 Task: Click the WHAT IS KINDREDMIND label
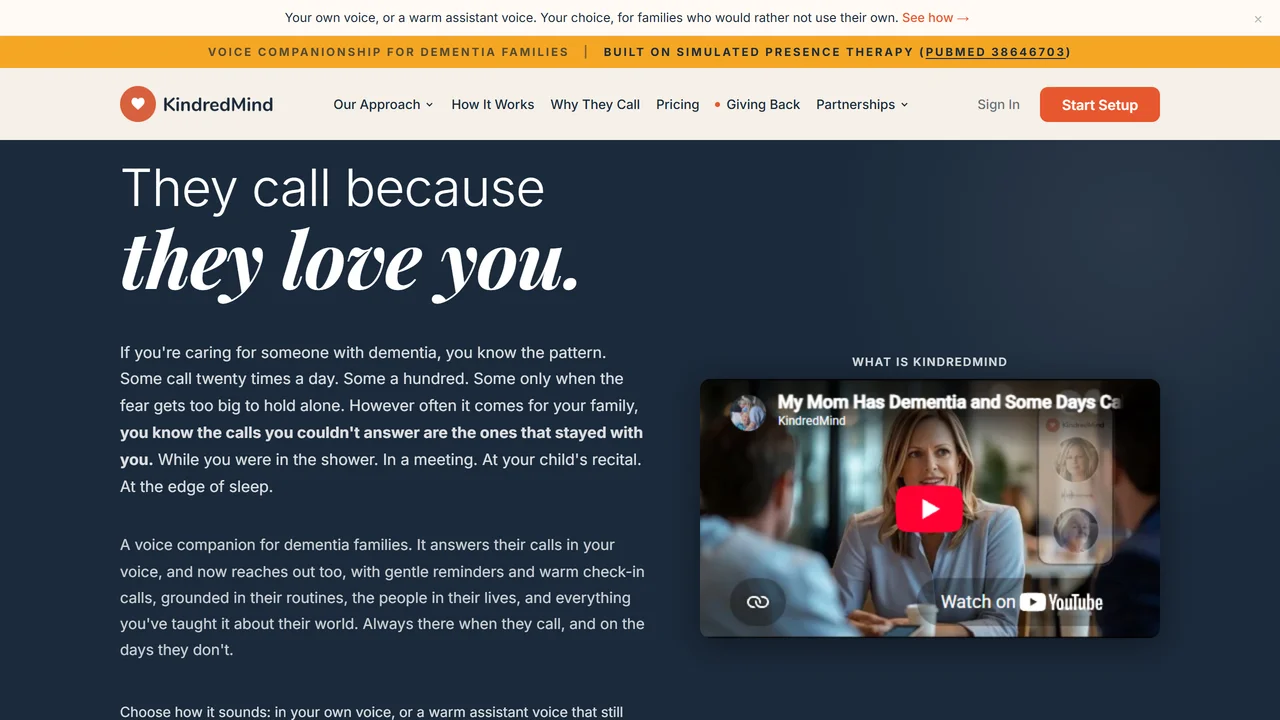point(930,362)
